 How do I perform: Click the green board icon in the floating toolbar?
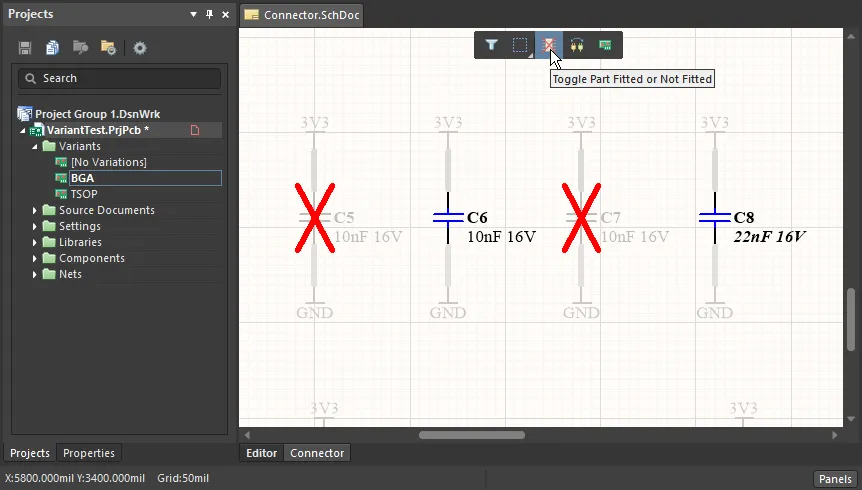coord(605,45)
